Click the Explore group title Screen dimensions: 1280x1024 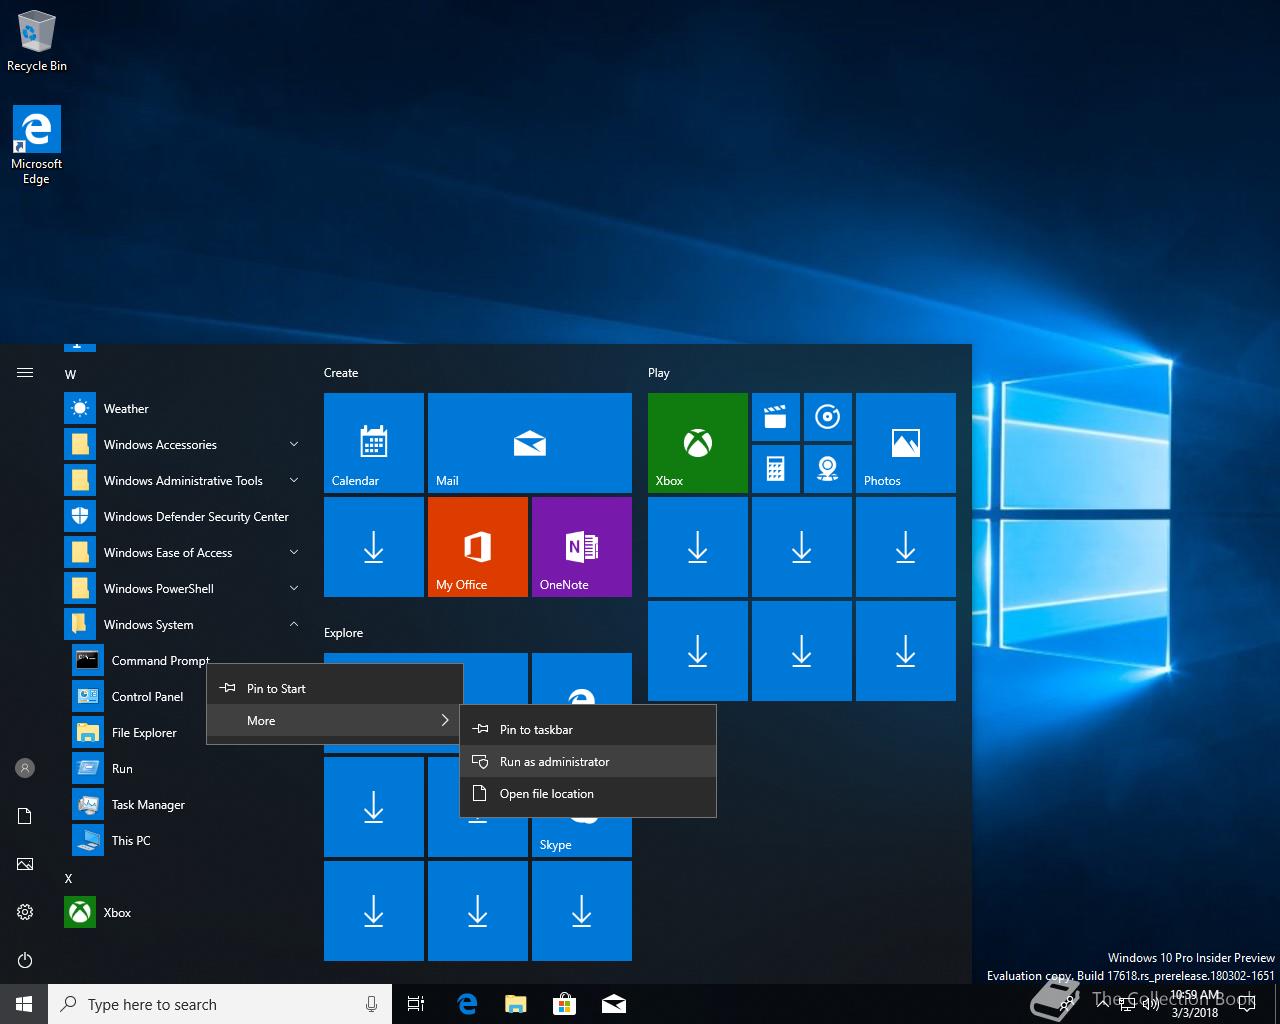click(344, 633)
